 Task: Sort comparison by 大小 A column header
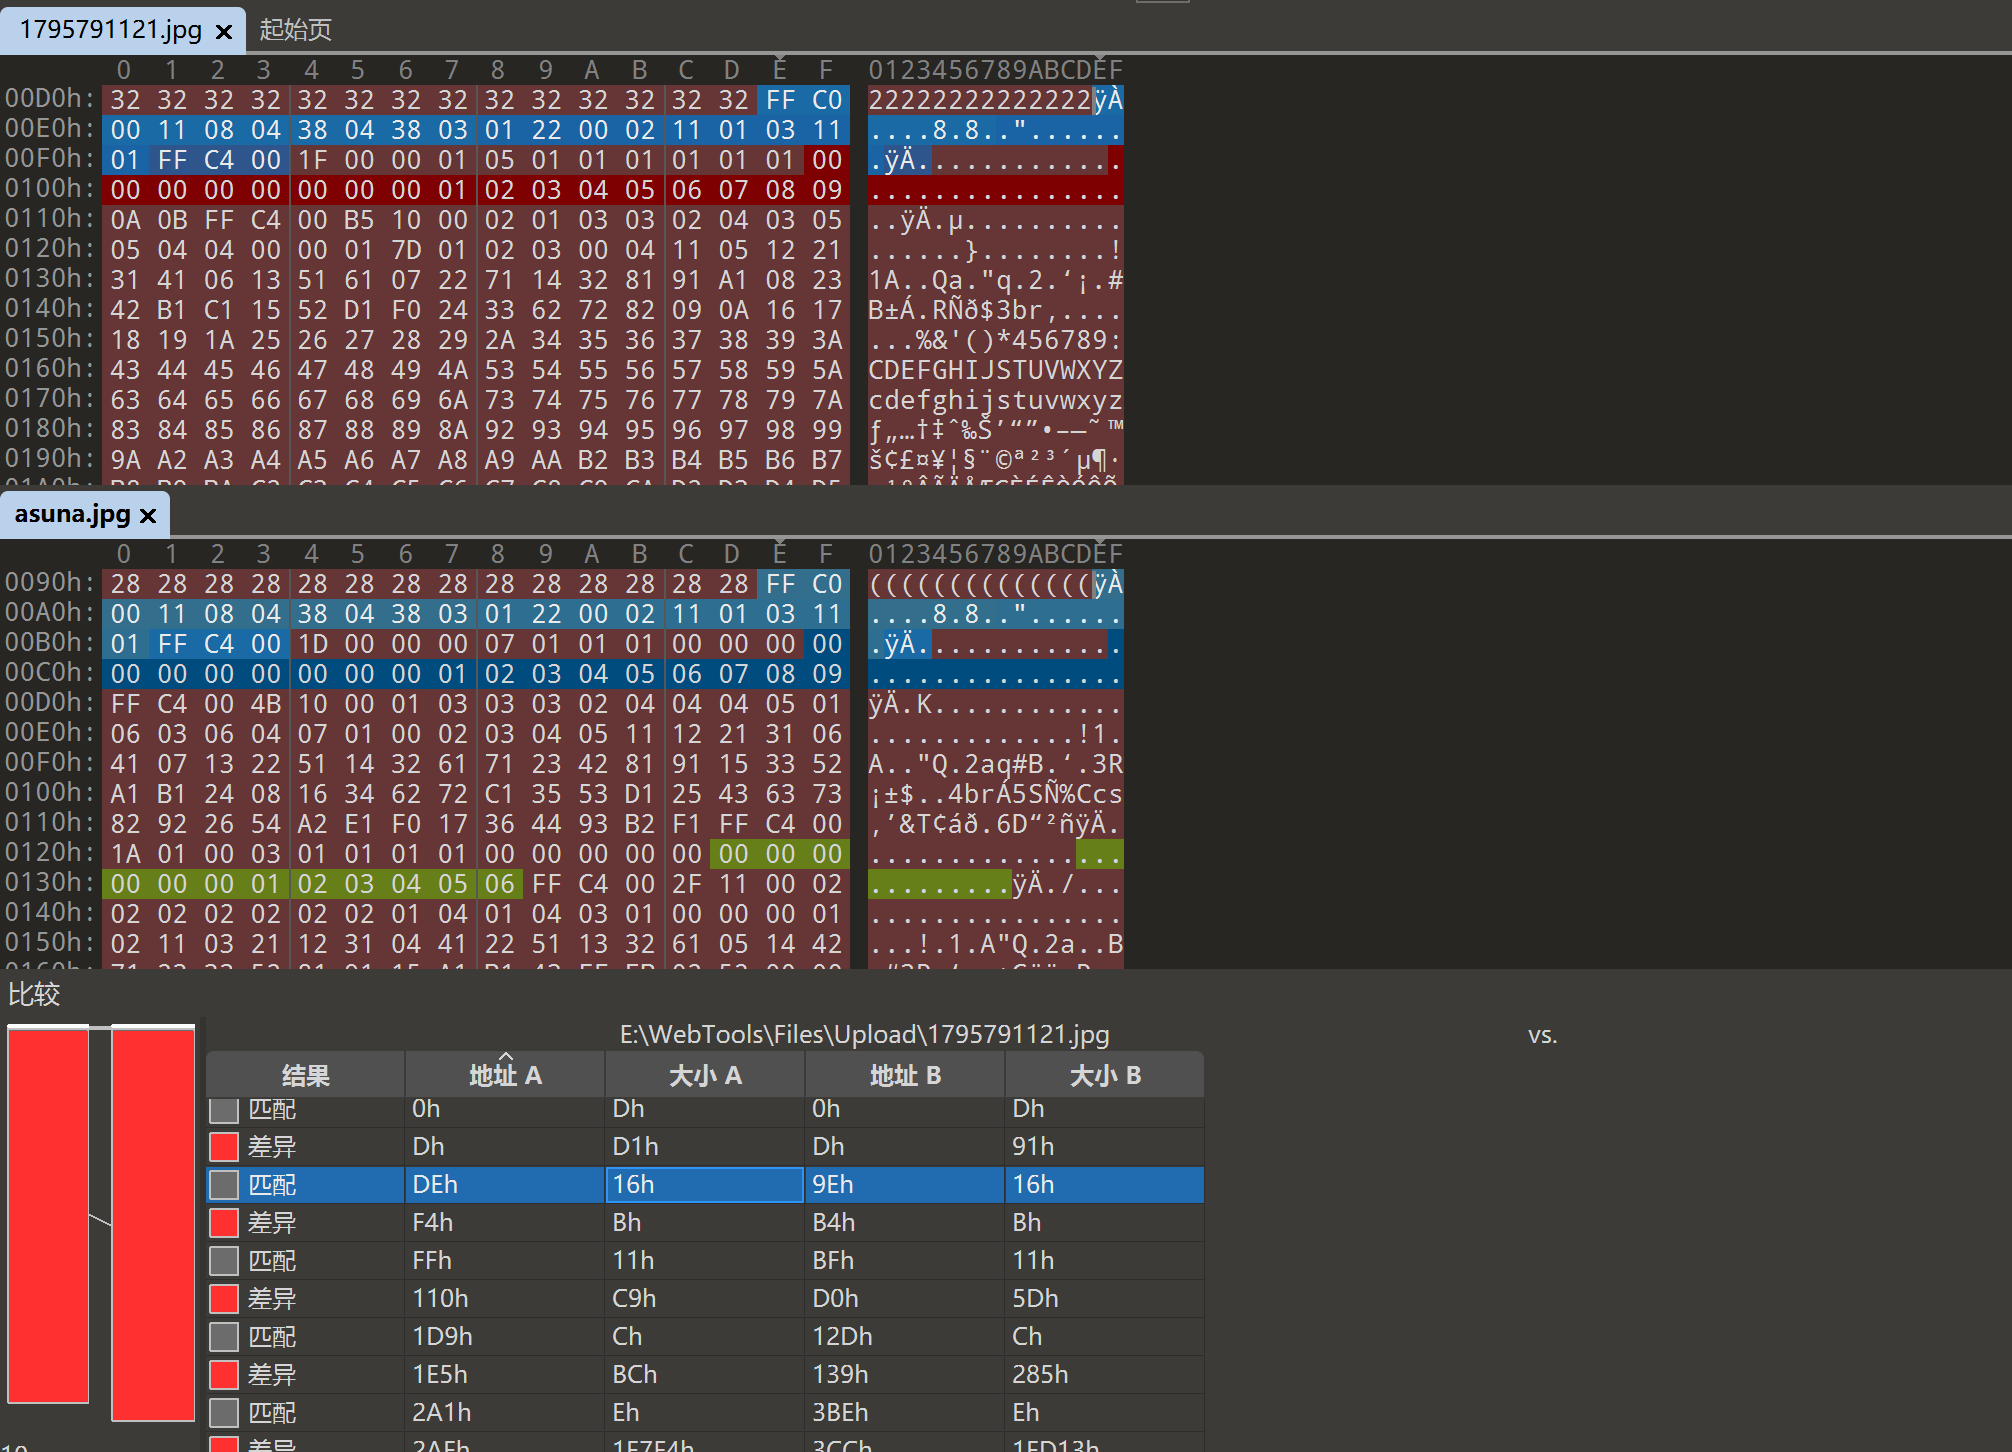705,1075
